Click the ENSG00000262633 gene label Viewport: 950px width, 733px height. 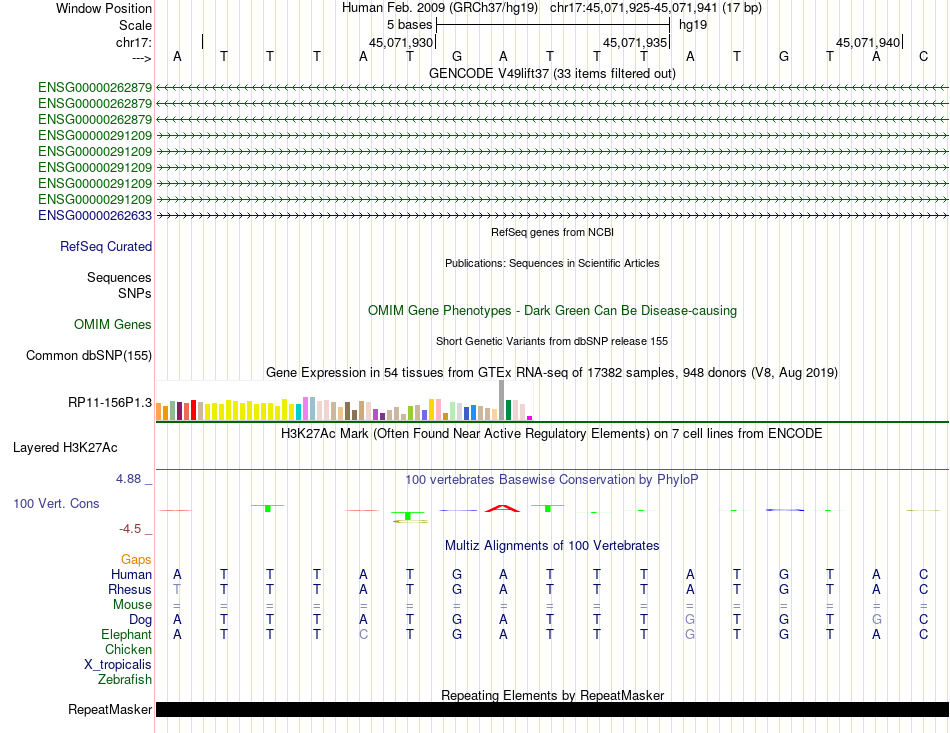[x=95, y=216]
